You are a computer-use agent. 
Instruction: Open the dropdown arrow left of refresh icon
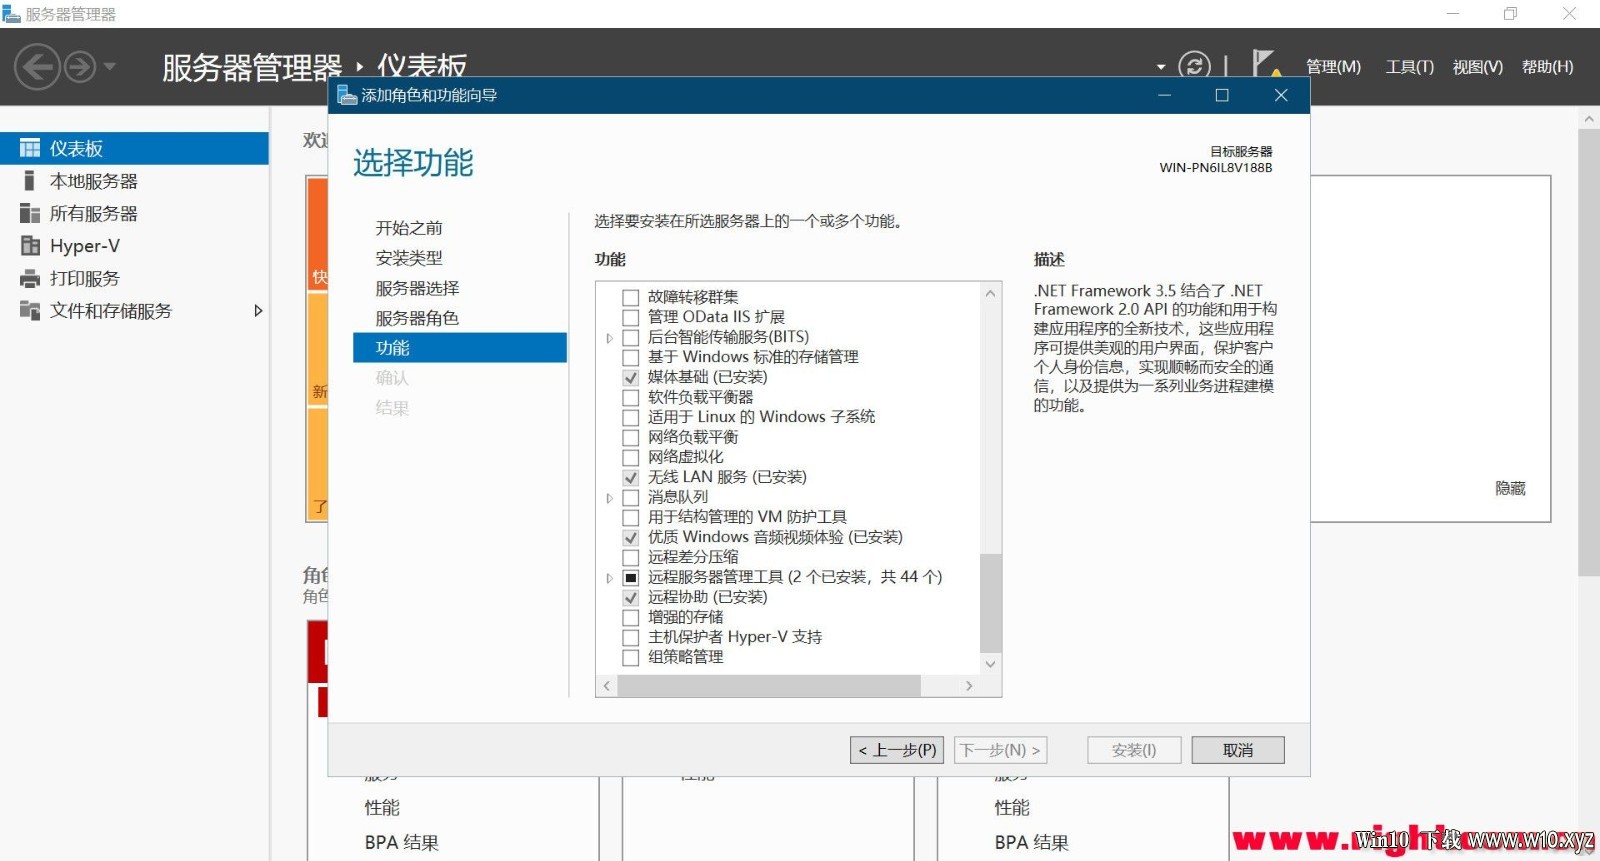(x=1161, y=67)
